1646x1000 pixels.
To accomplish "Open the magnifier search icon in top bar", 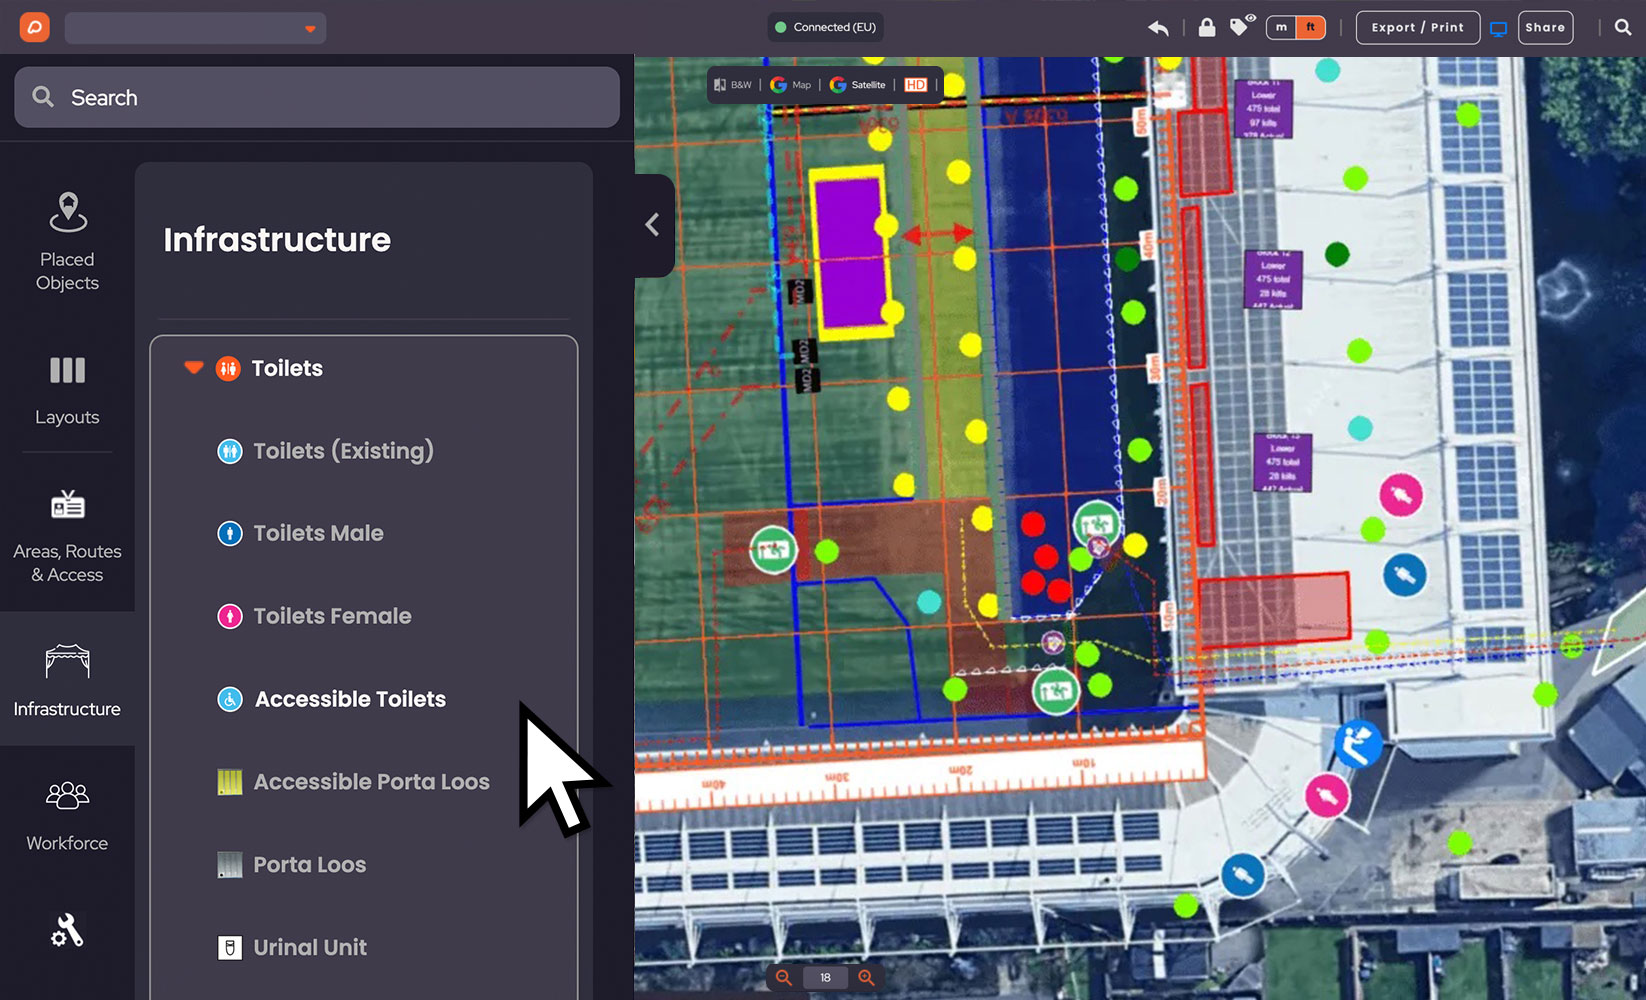I will tap(1623, 27).
